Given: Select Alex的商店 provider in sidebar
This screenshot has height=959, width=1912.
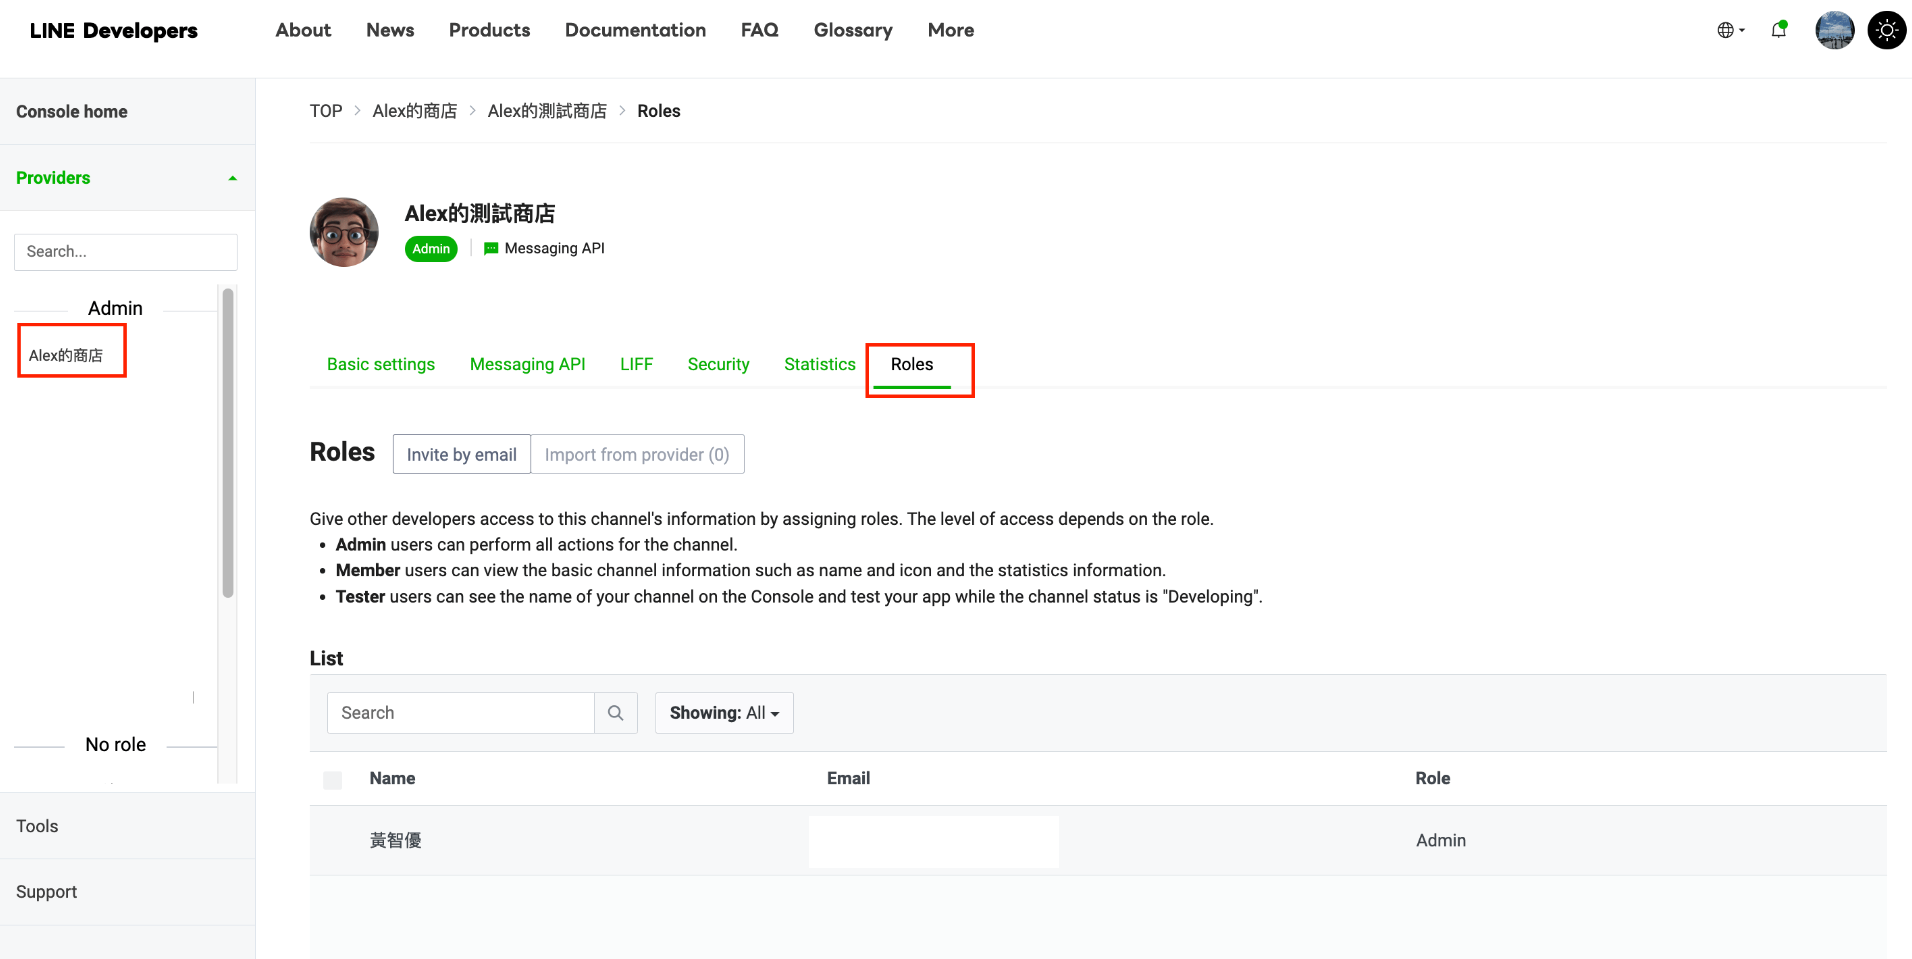Looking at the screenshot, I should click(x=66, y=355).
